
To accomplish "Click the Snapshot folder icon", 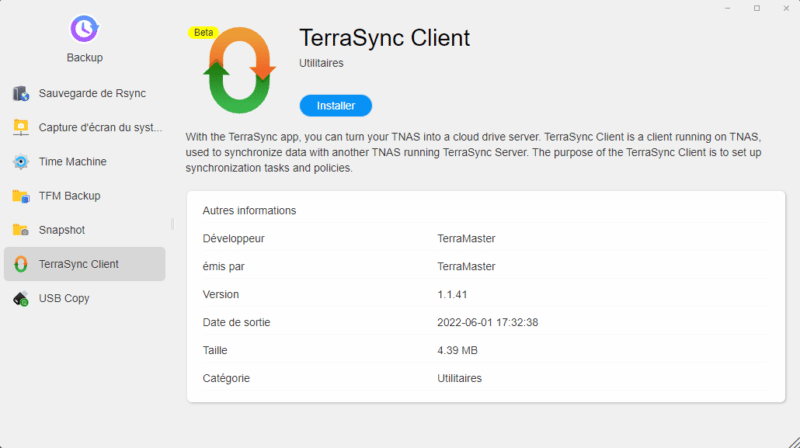I will coord(21,230).
